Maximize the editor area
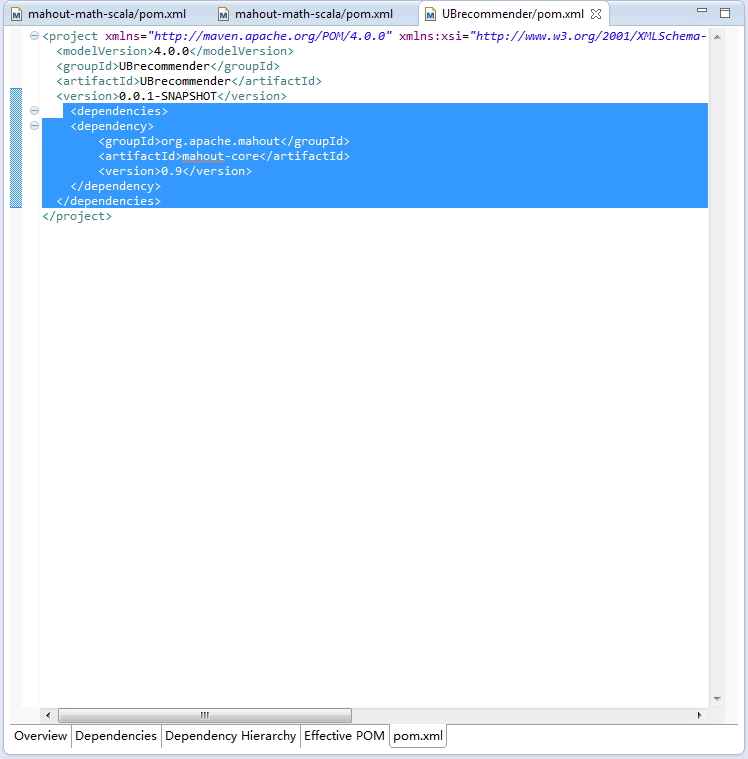This screenshot has height=759, width=748. (x=725, y=13)
